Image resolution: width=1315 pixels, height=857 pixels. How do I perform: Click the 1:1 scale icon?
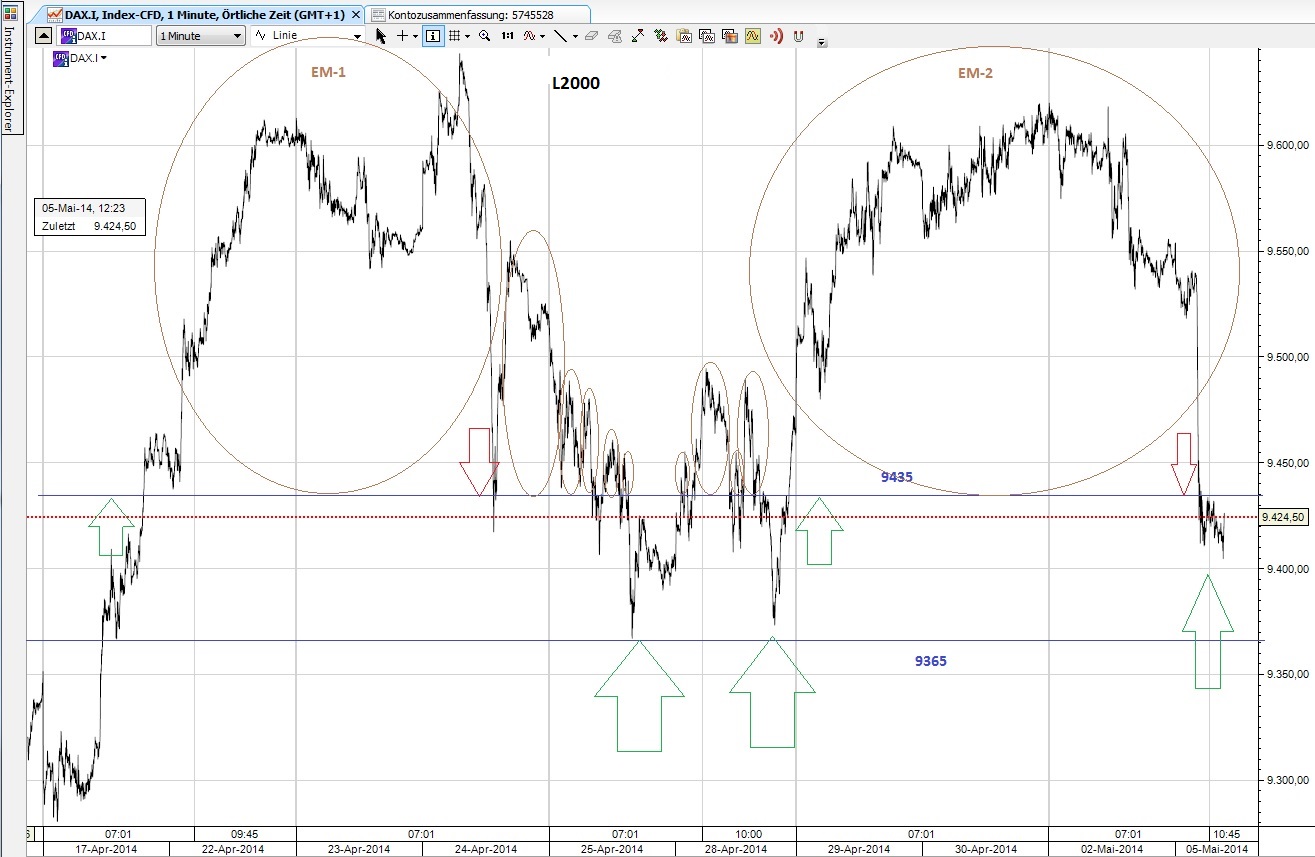508,36
